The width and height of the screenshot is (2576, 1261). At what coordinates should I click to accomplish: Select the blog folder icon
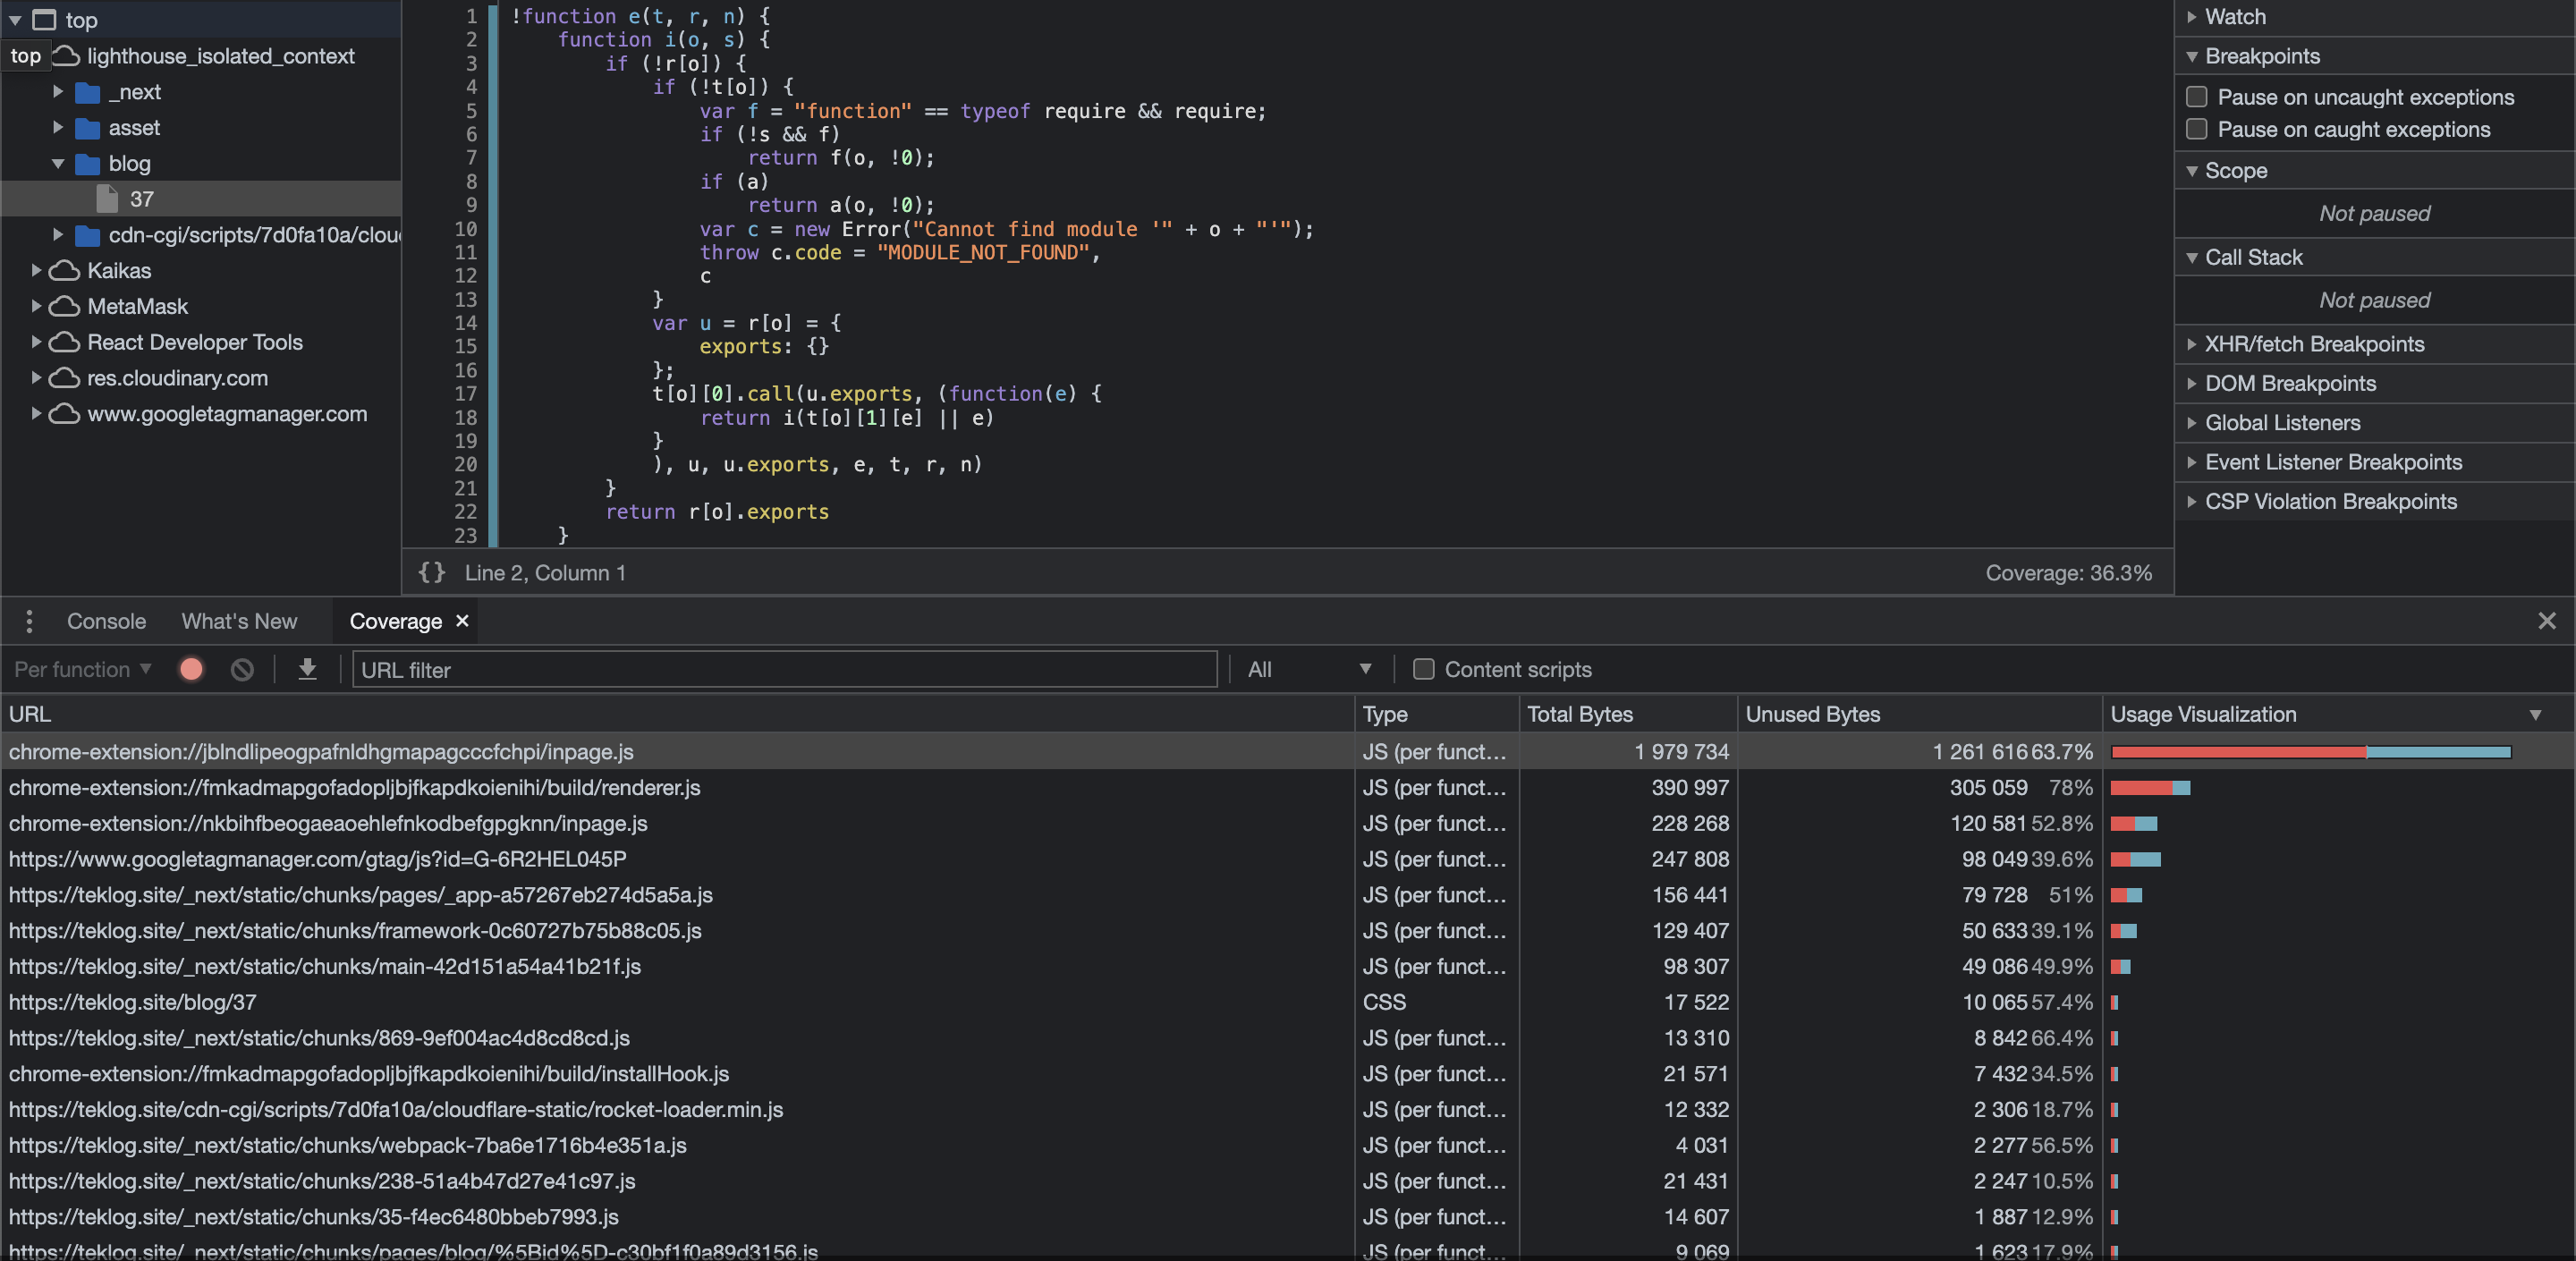coord(88,164)
